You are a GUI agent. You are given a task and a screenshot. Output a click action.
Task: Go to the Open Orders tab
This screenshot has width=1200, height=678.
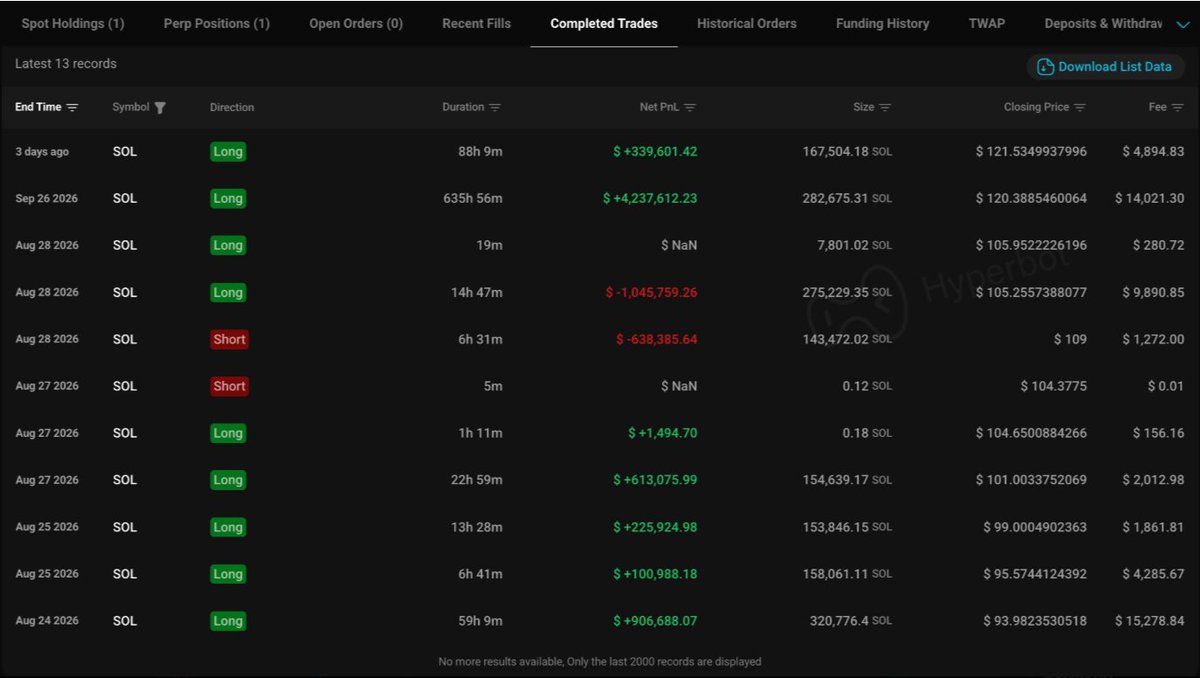point(356,23)
